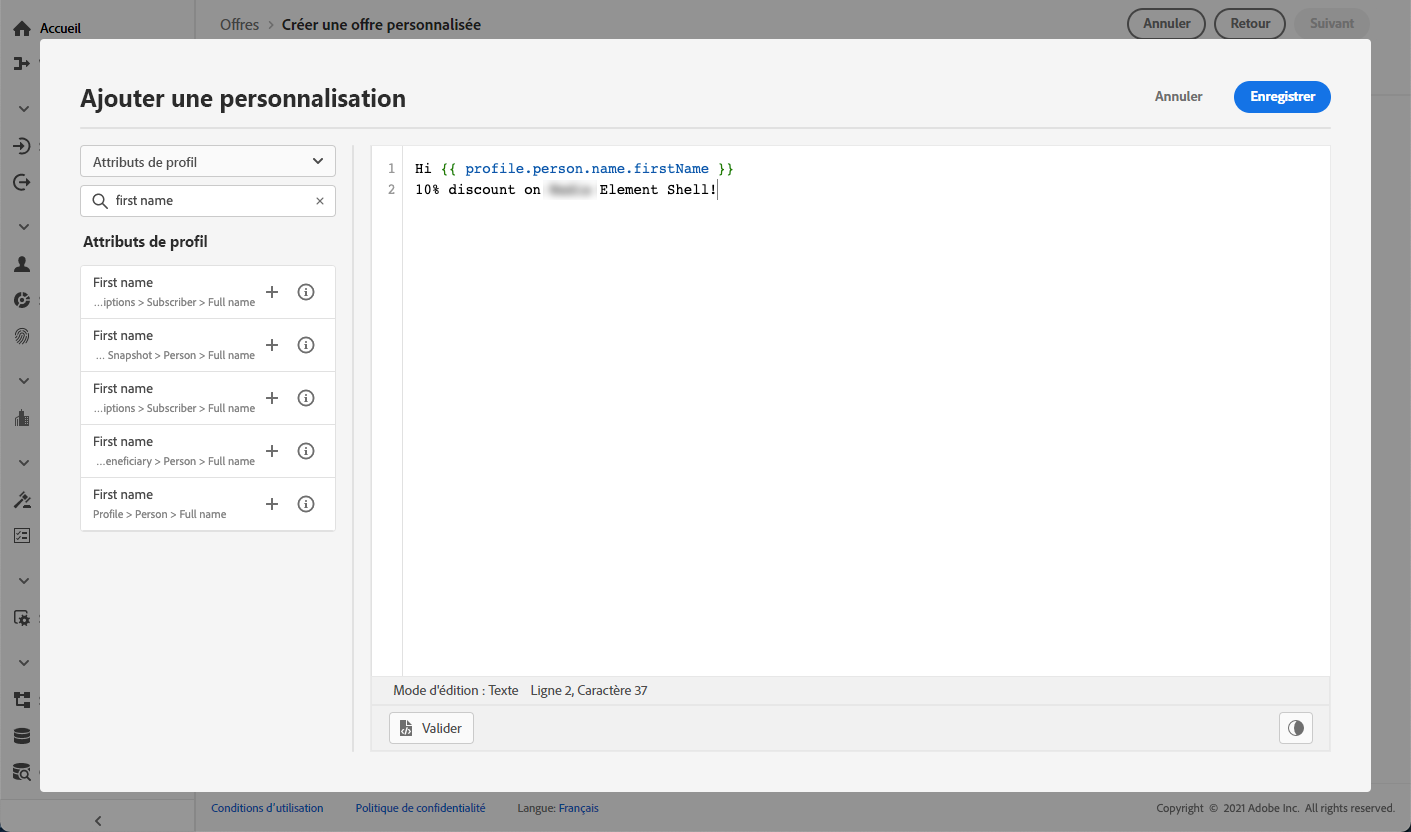This screenshot has height=832, width=1411.
Task: Show info for Profile > Person First name
Action: 307,504
